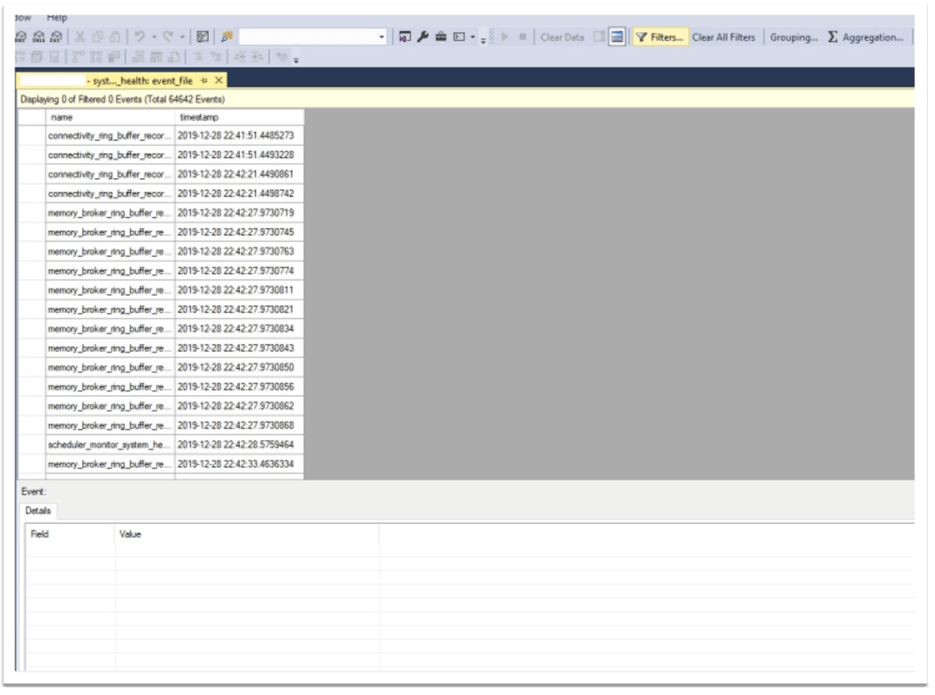The width and height of the screenshot is (935, 695).
Task: Click the Displaying 0 of Filtered 0 Events message
Action: coord(122,100)
